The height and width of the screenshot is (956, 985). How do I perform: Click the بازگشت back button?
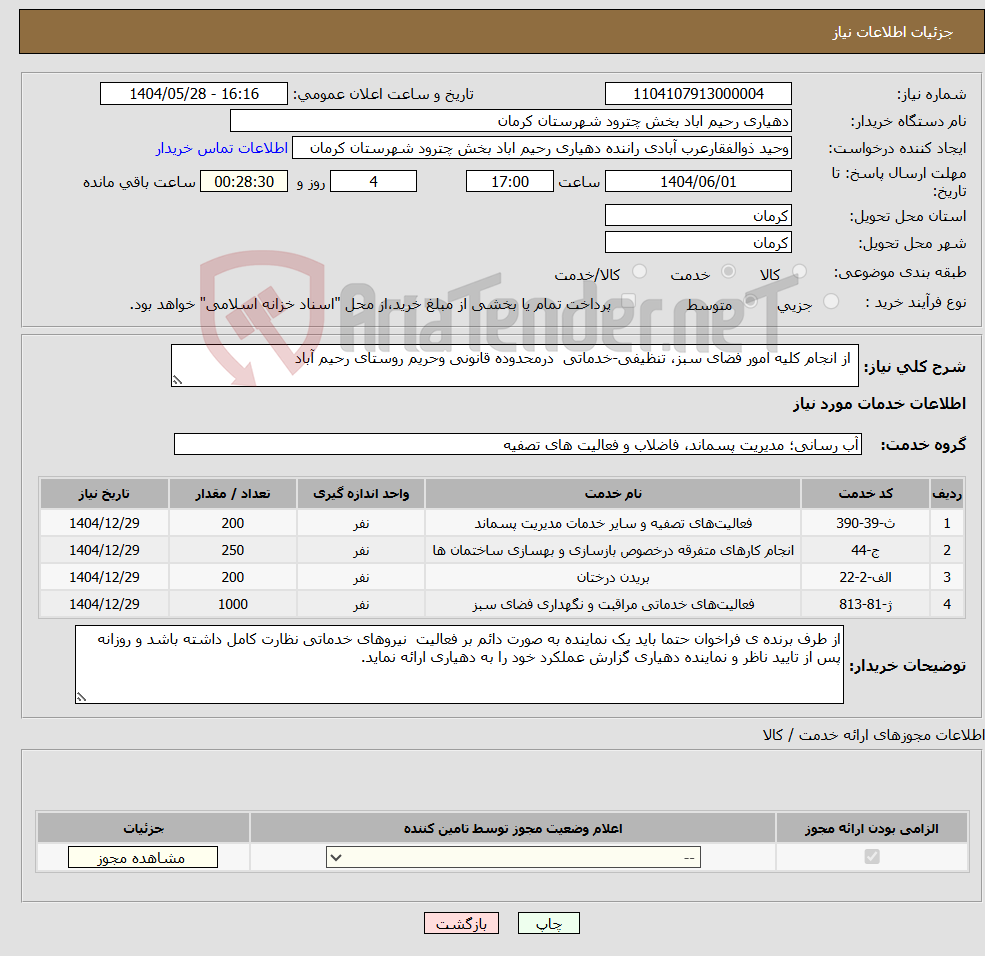461,923
